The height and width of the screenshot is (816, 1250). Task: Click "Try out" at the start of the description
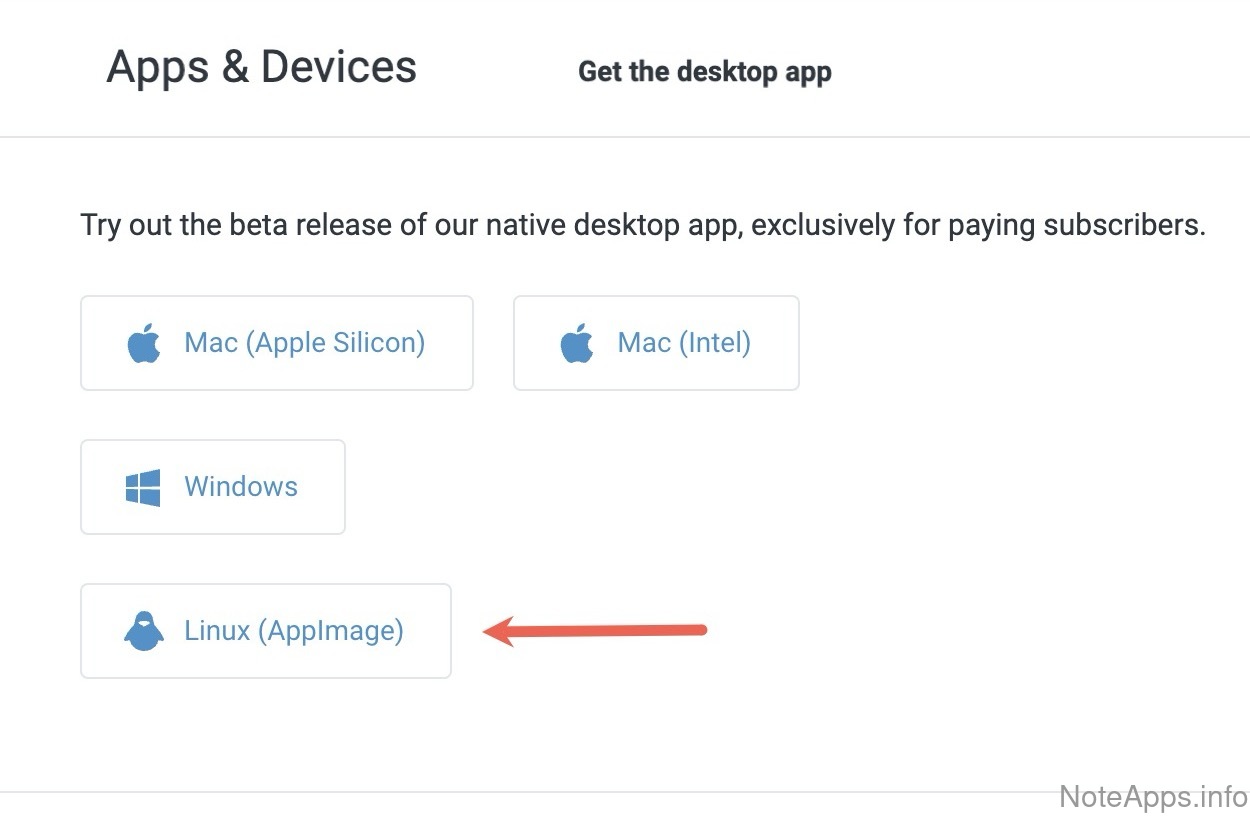click(x=127, y=225)
